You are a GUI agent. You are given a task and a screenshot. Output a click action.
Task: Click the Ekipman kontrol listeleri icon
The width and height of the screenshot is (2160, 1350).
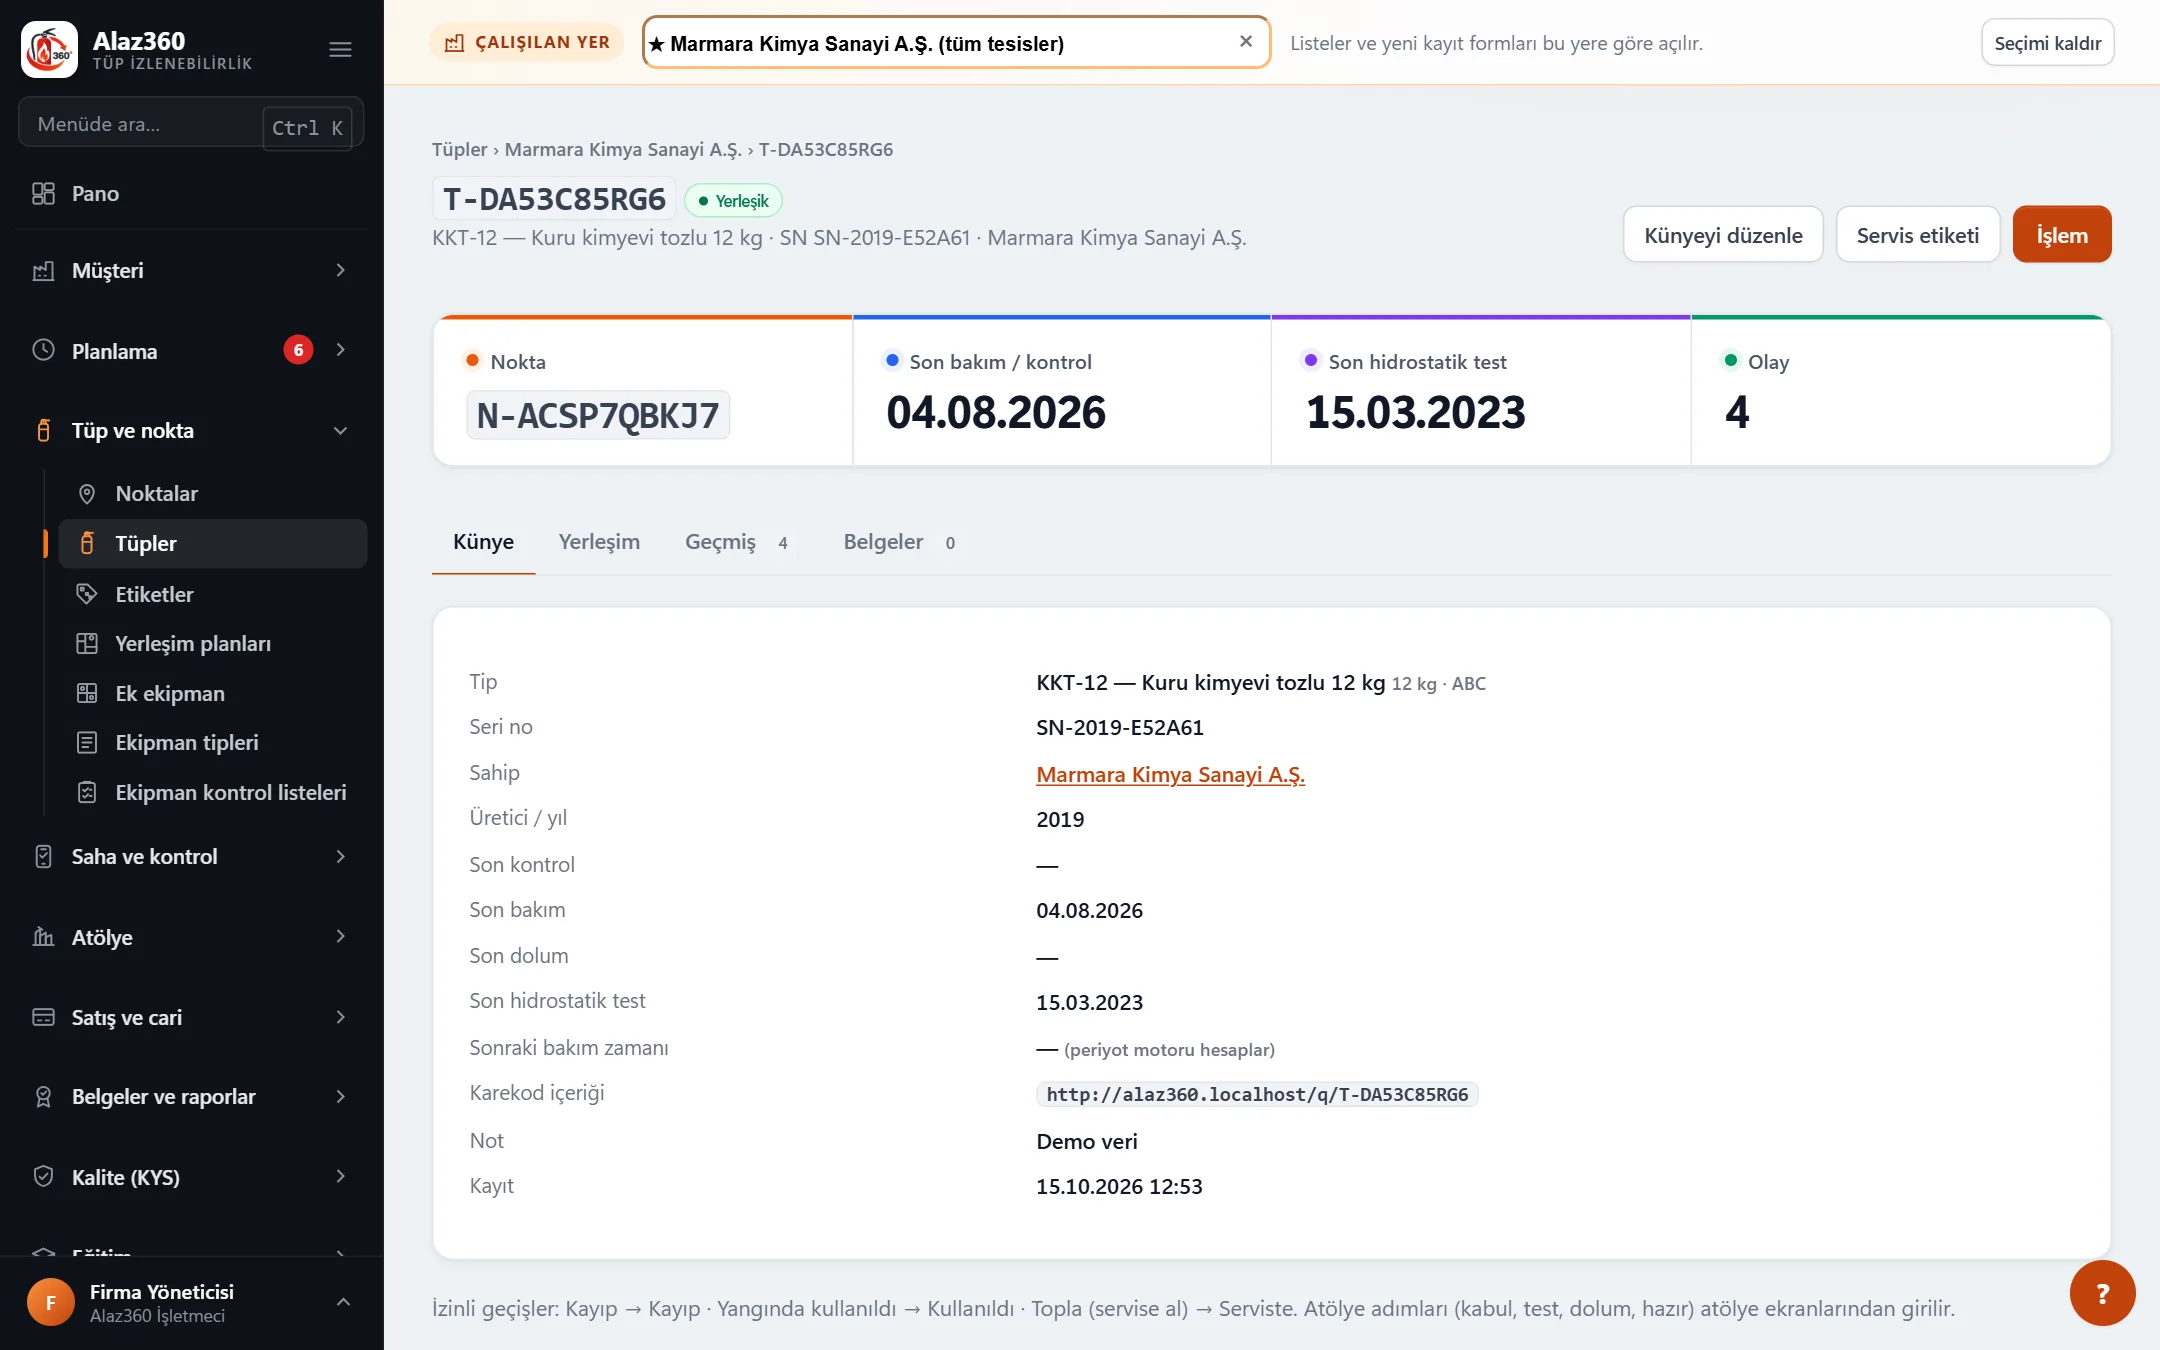(87, 792)
